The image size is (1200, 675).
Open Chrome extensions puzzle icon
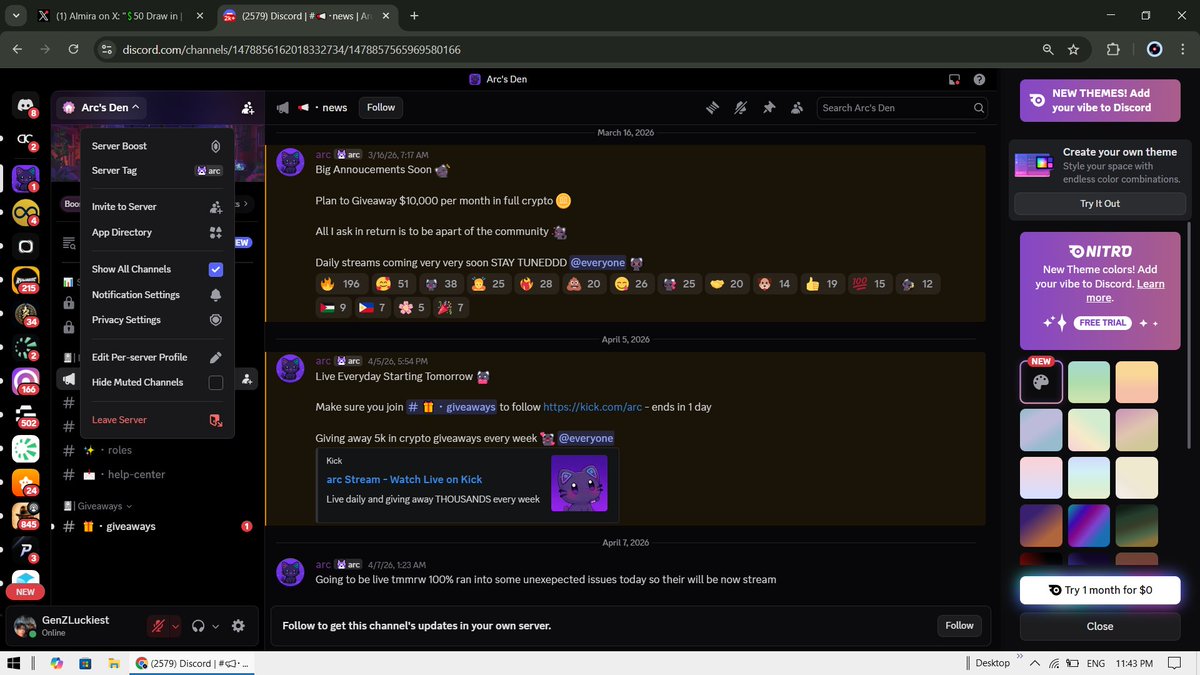click(x=1113, y=49)
